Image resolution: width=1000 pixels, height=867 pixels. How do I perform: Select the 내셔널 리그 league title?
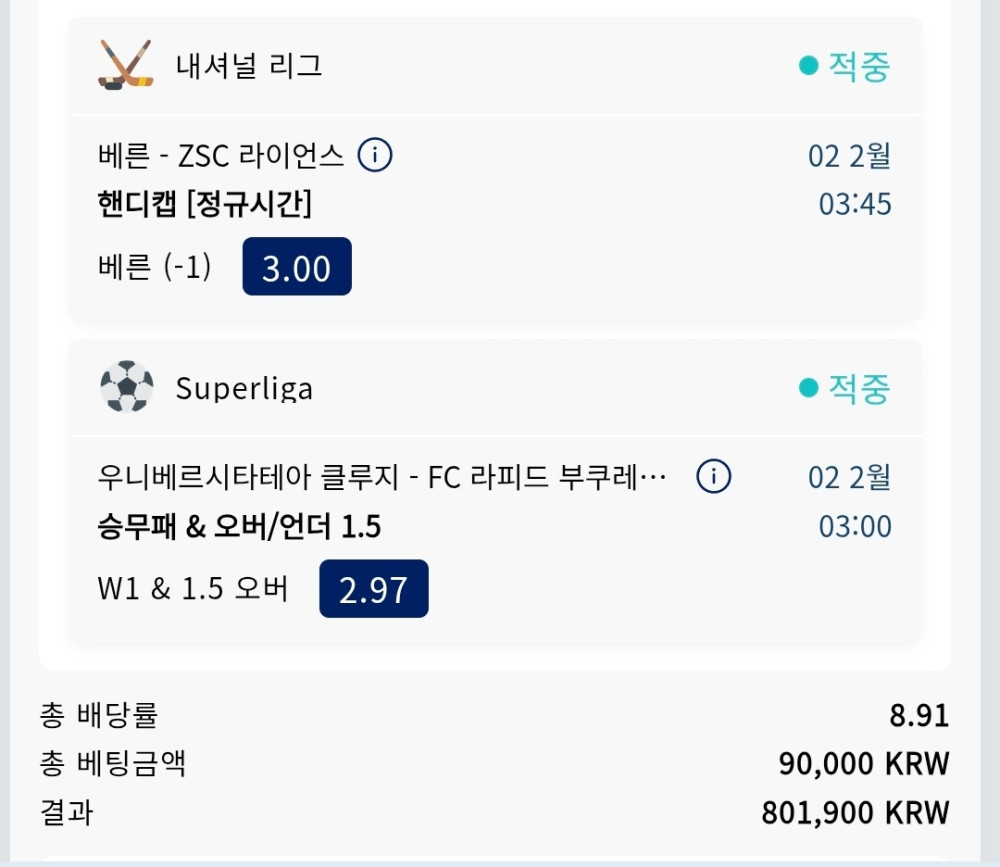(249, 66)
